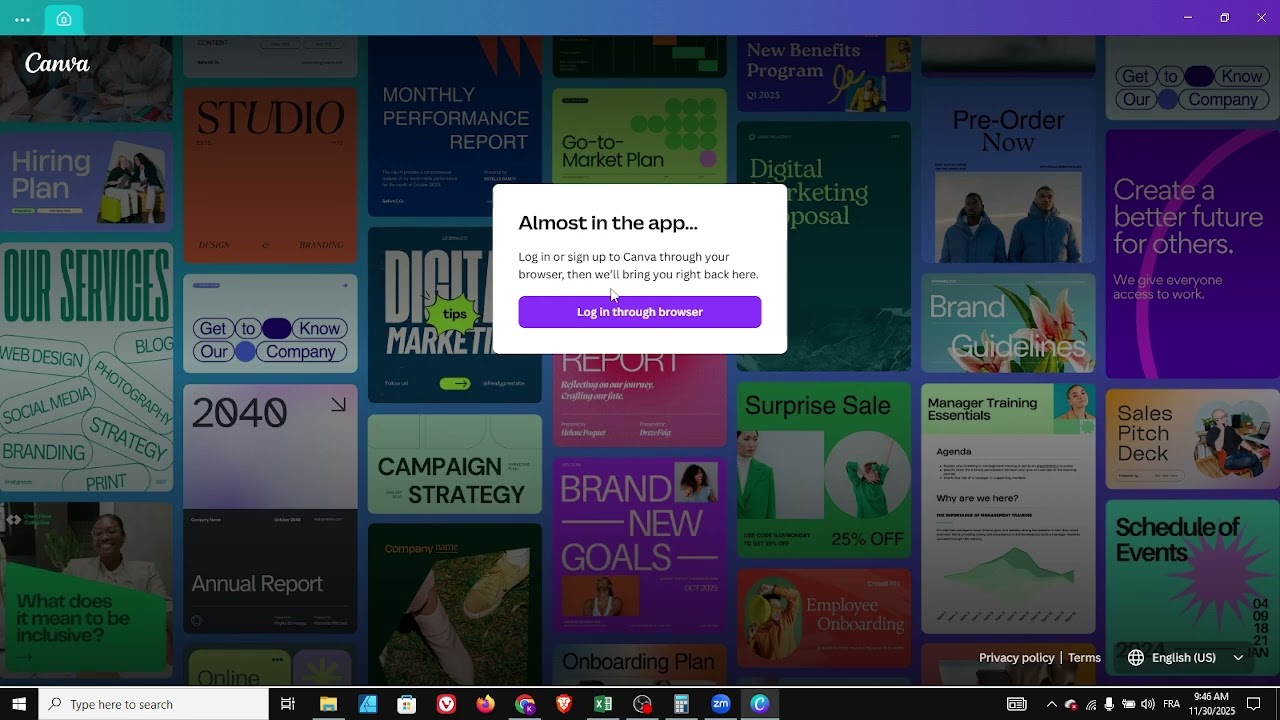Screen dimensions: 1280x720
Task: Launch Chrome from taskbar
Action: coord(525,704)
